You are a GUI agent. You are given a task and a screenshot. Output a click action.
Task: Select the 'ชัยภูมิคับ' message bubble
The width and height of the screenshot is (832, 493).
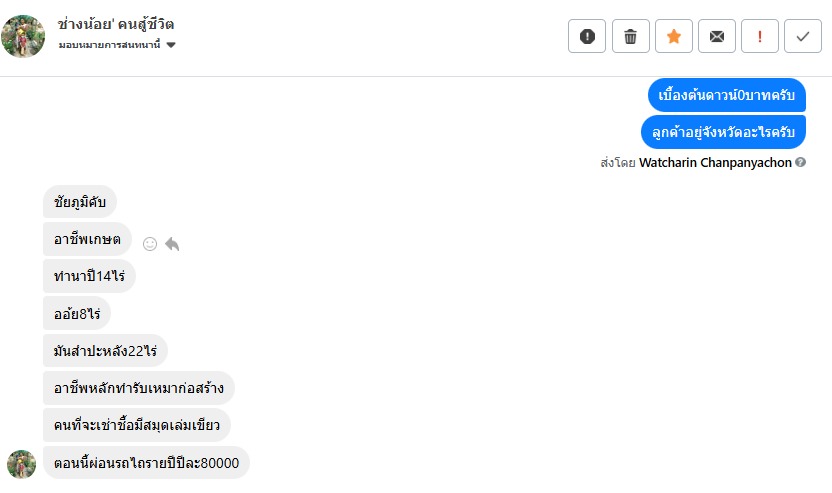click(x=80, y=202)
